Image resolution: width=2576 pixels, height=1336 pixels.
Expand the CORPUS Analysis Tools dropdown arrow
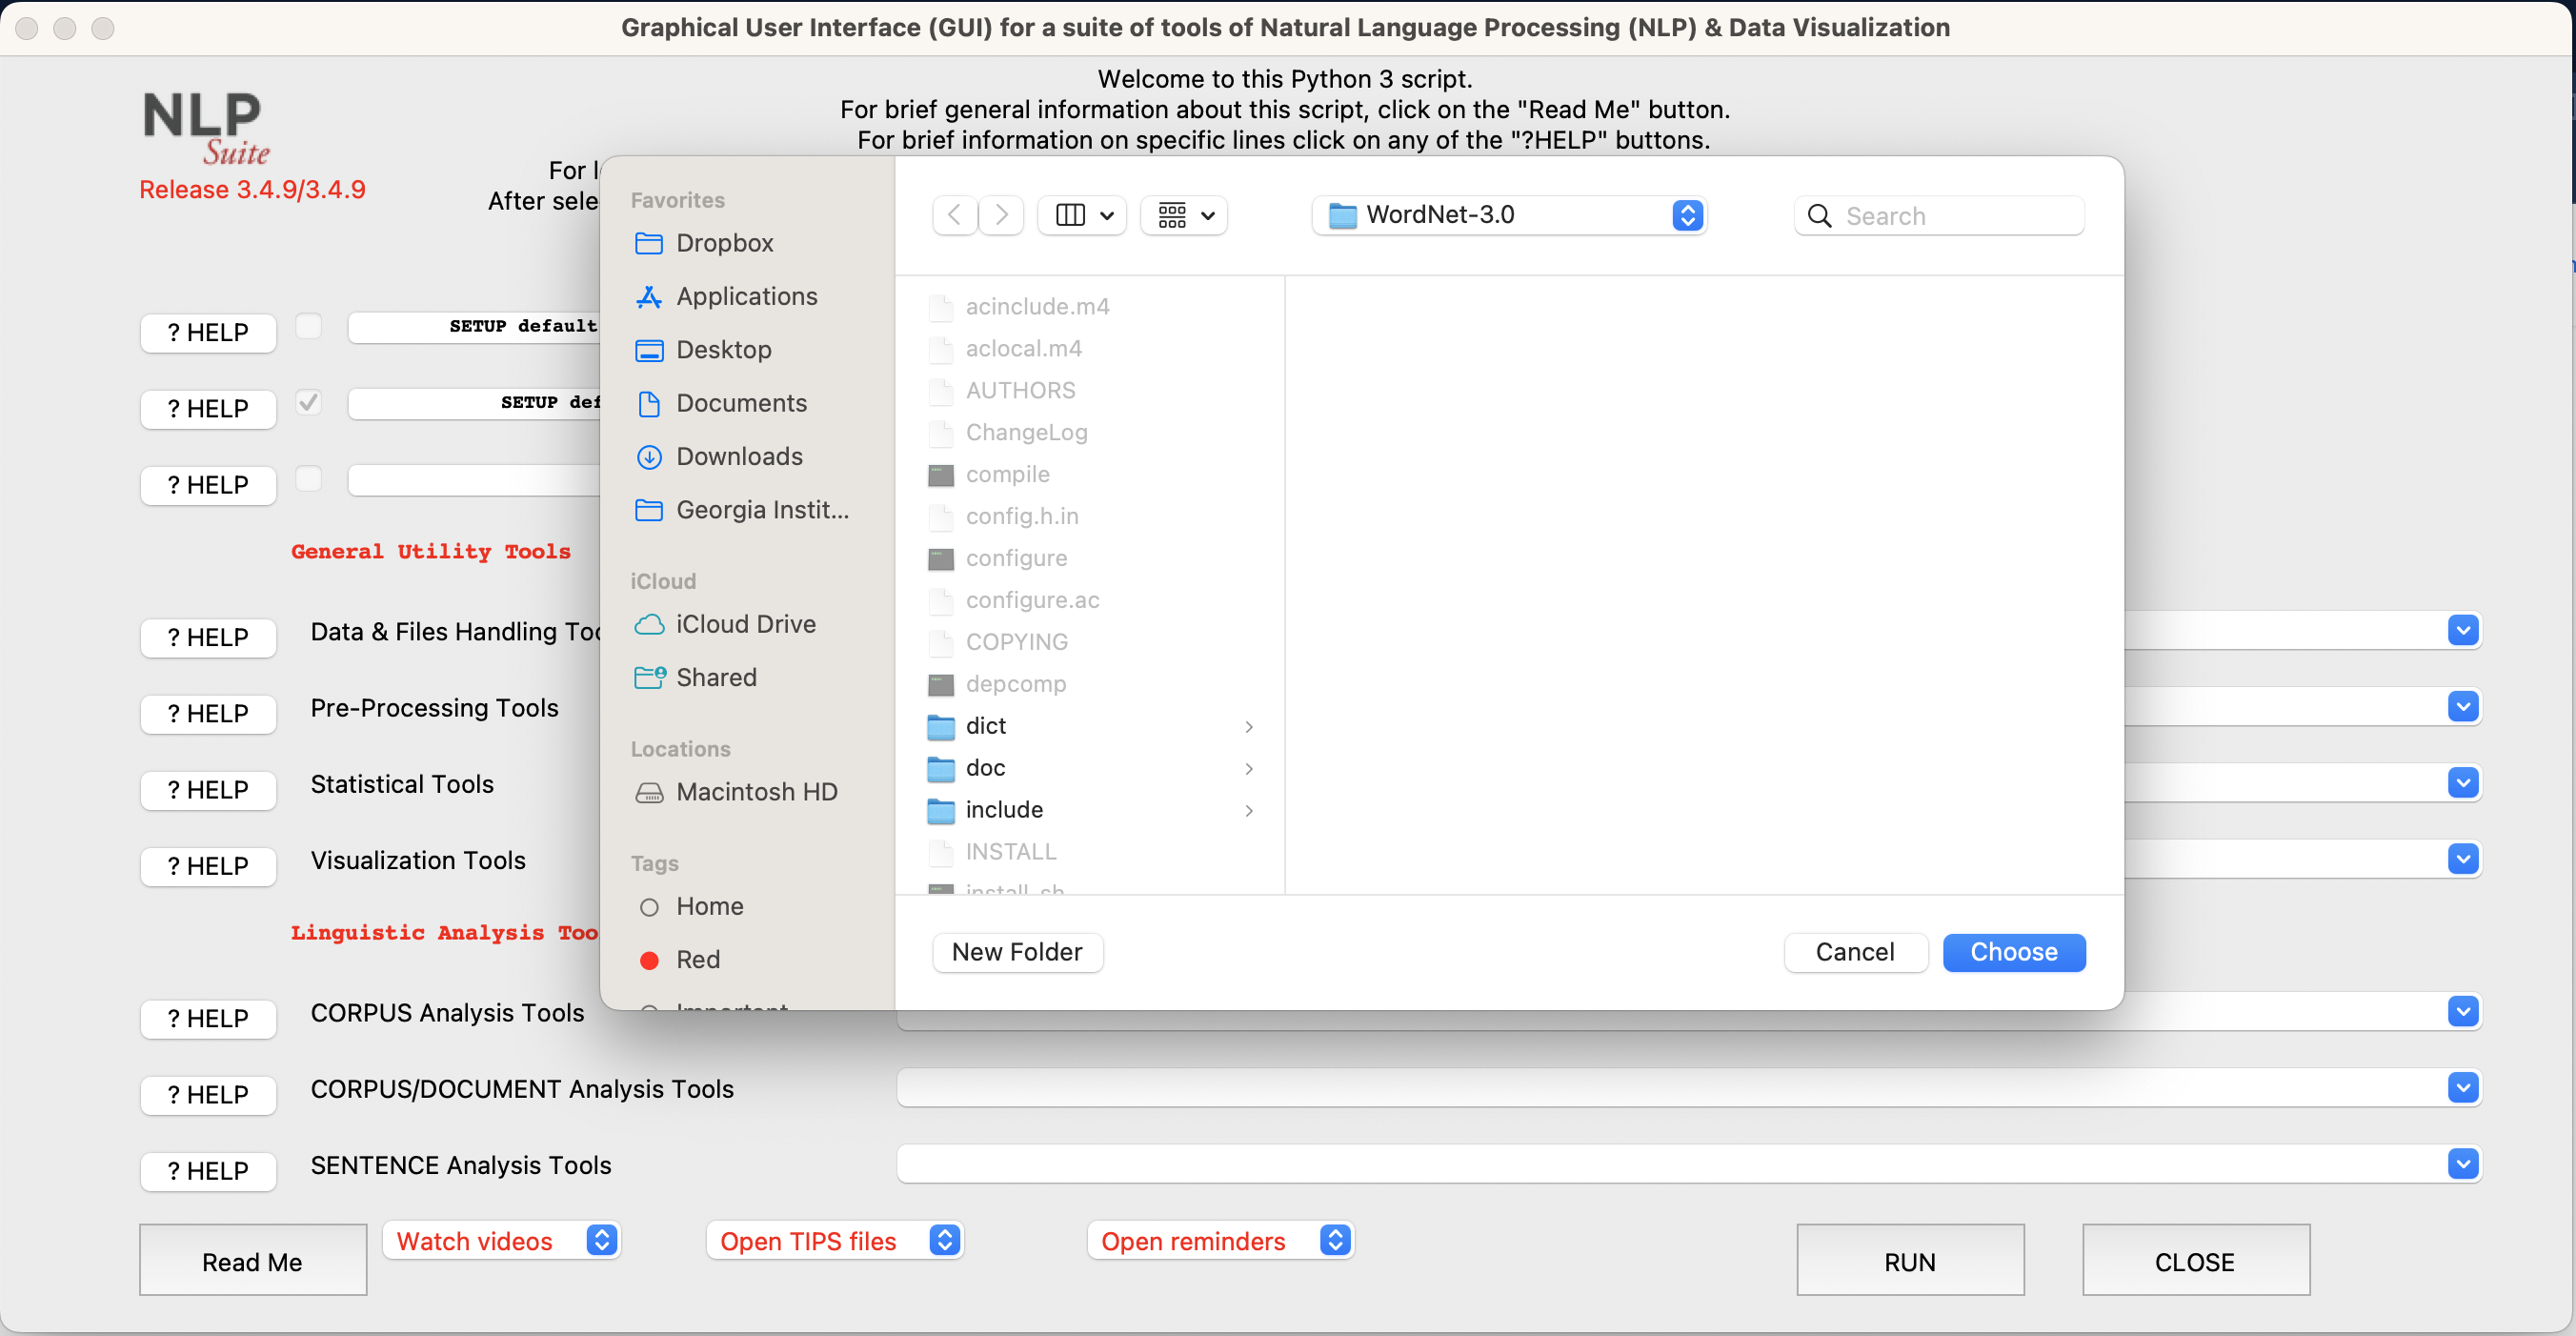coord(2463,1012)
